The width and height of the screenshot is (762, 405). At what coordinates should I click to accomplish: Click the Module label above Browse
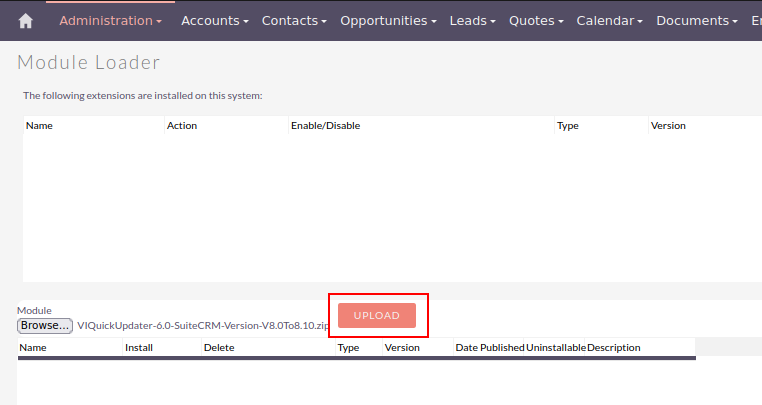(x=34, y=310)
